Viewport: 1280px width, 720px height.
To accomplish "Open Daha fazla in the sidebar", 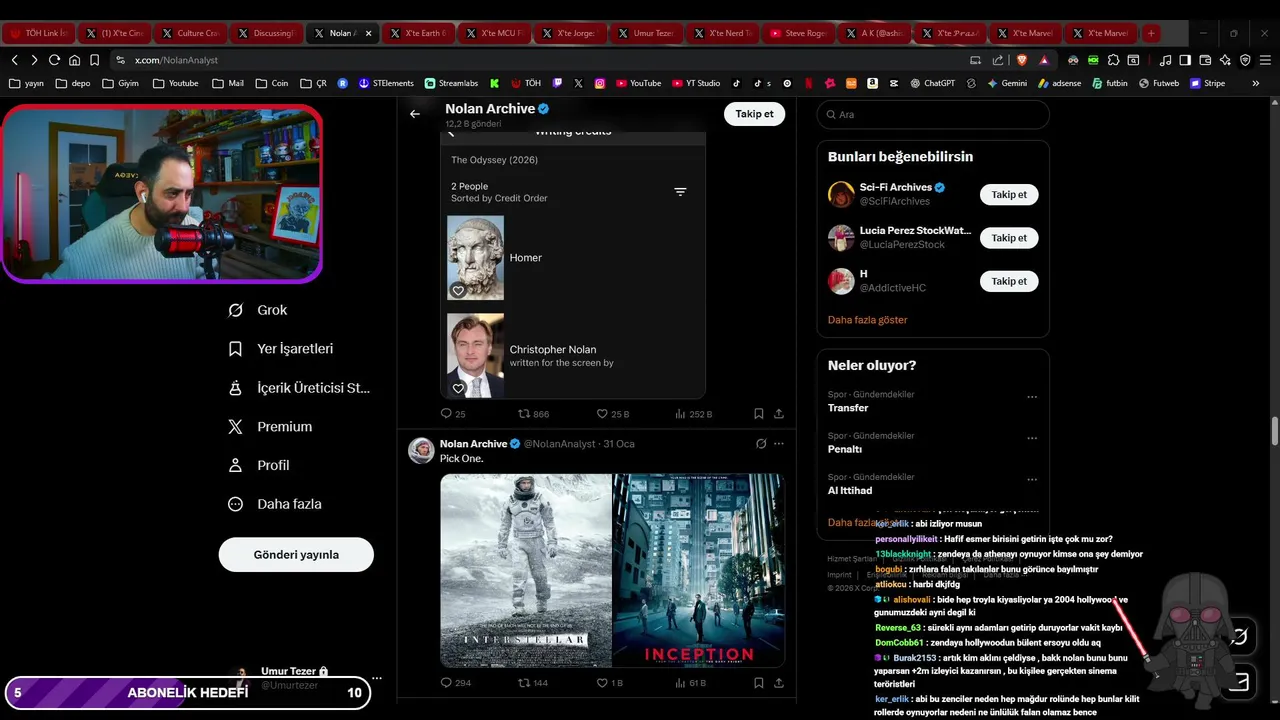I will [x=274, y=504].
